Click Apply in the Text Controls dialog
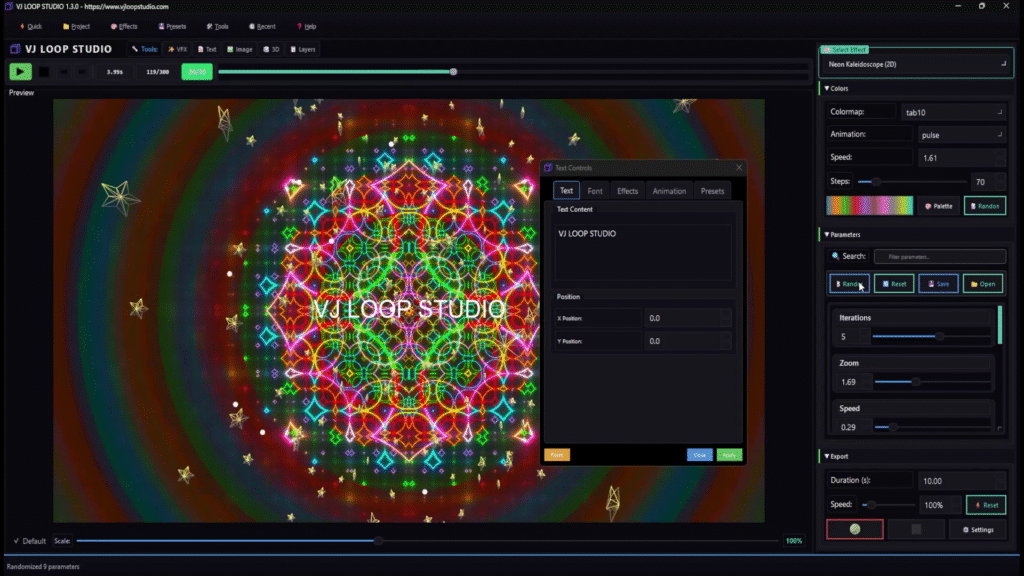 (730, 455)
